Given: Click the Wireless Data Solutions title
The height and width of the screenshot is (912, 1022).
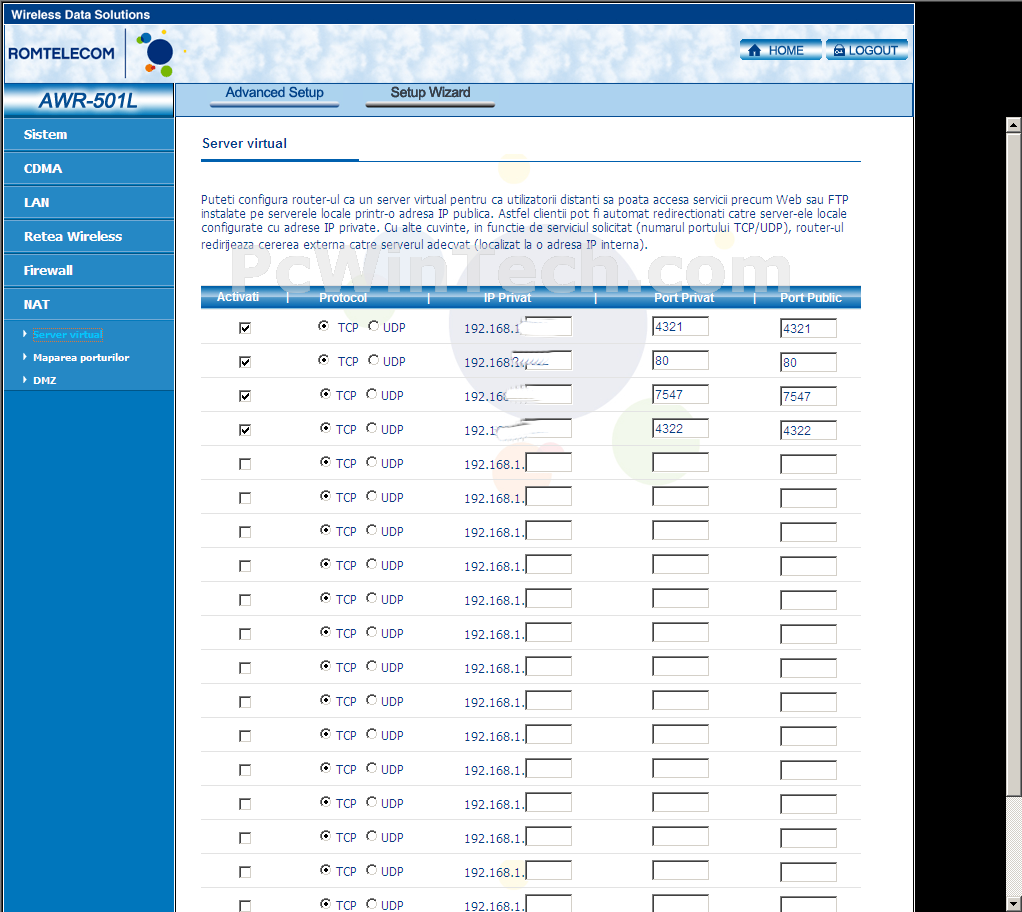Looking at the screenshot, I should click(80, 14).
